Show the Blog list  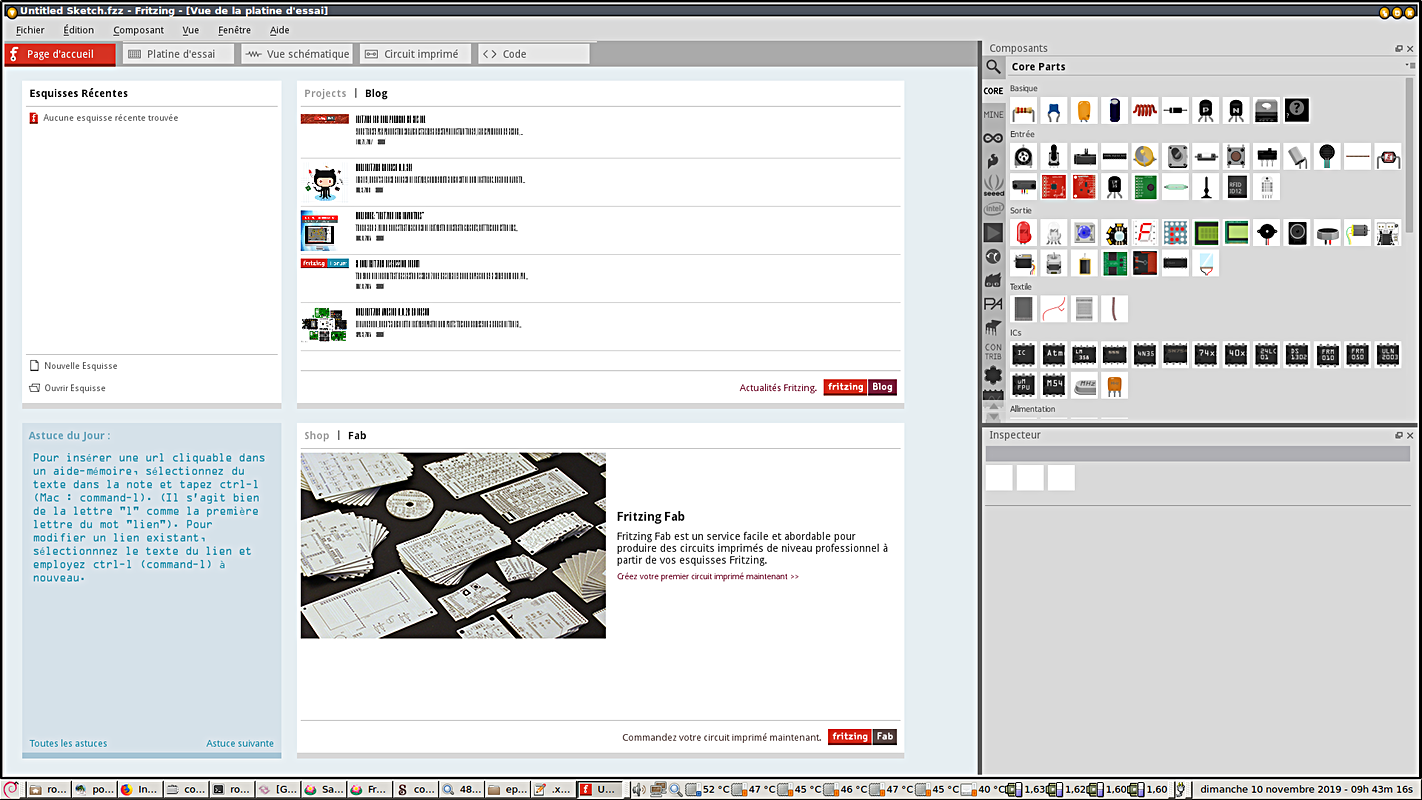pyautogui.click(x=376, y=93)
